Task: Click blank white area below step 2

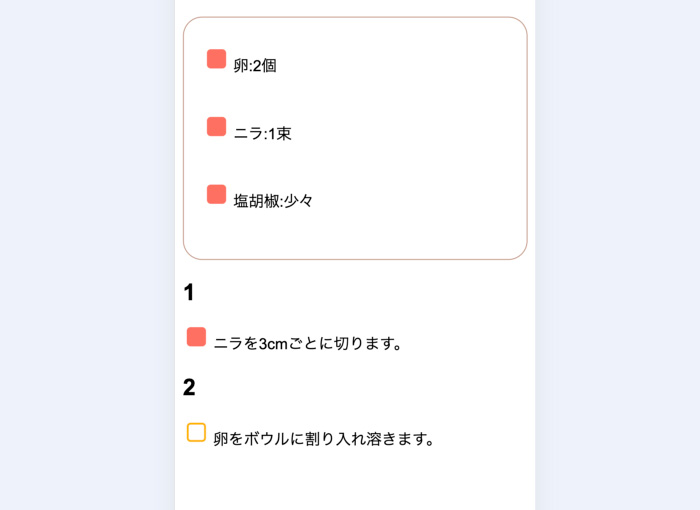Action: click(x=355, y=485)
